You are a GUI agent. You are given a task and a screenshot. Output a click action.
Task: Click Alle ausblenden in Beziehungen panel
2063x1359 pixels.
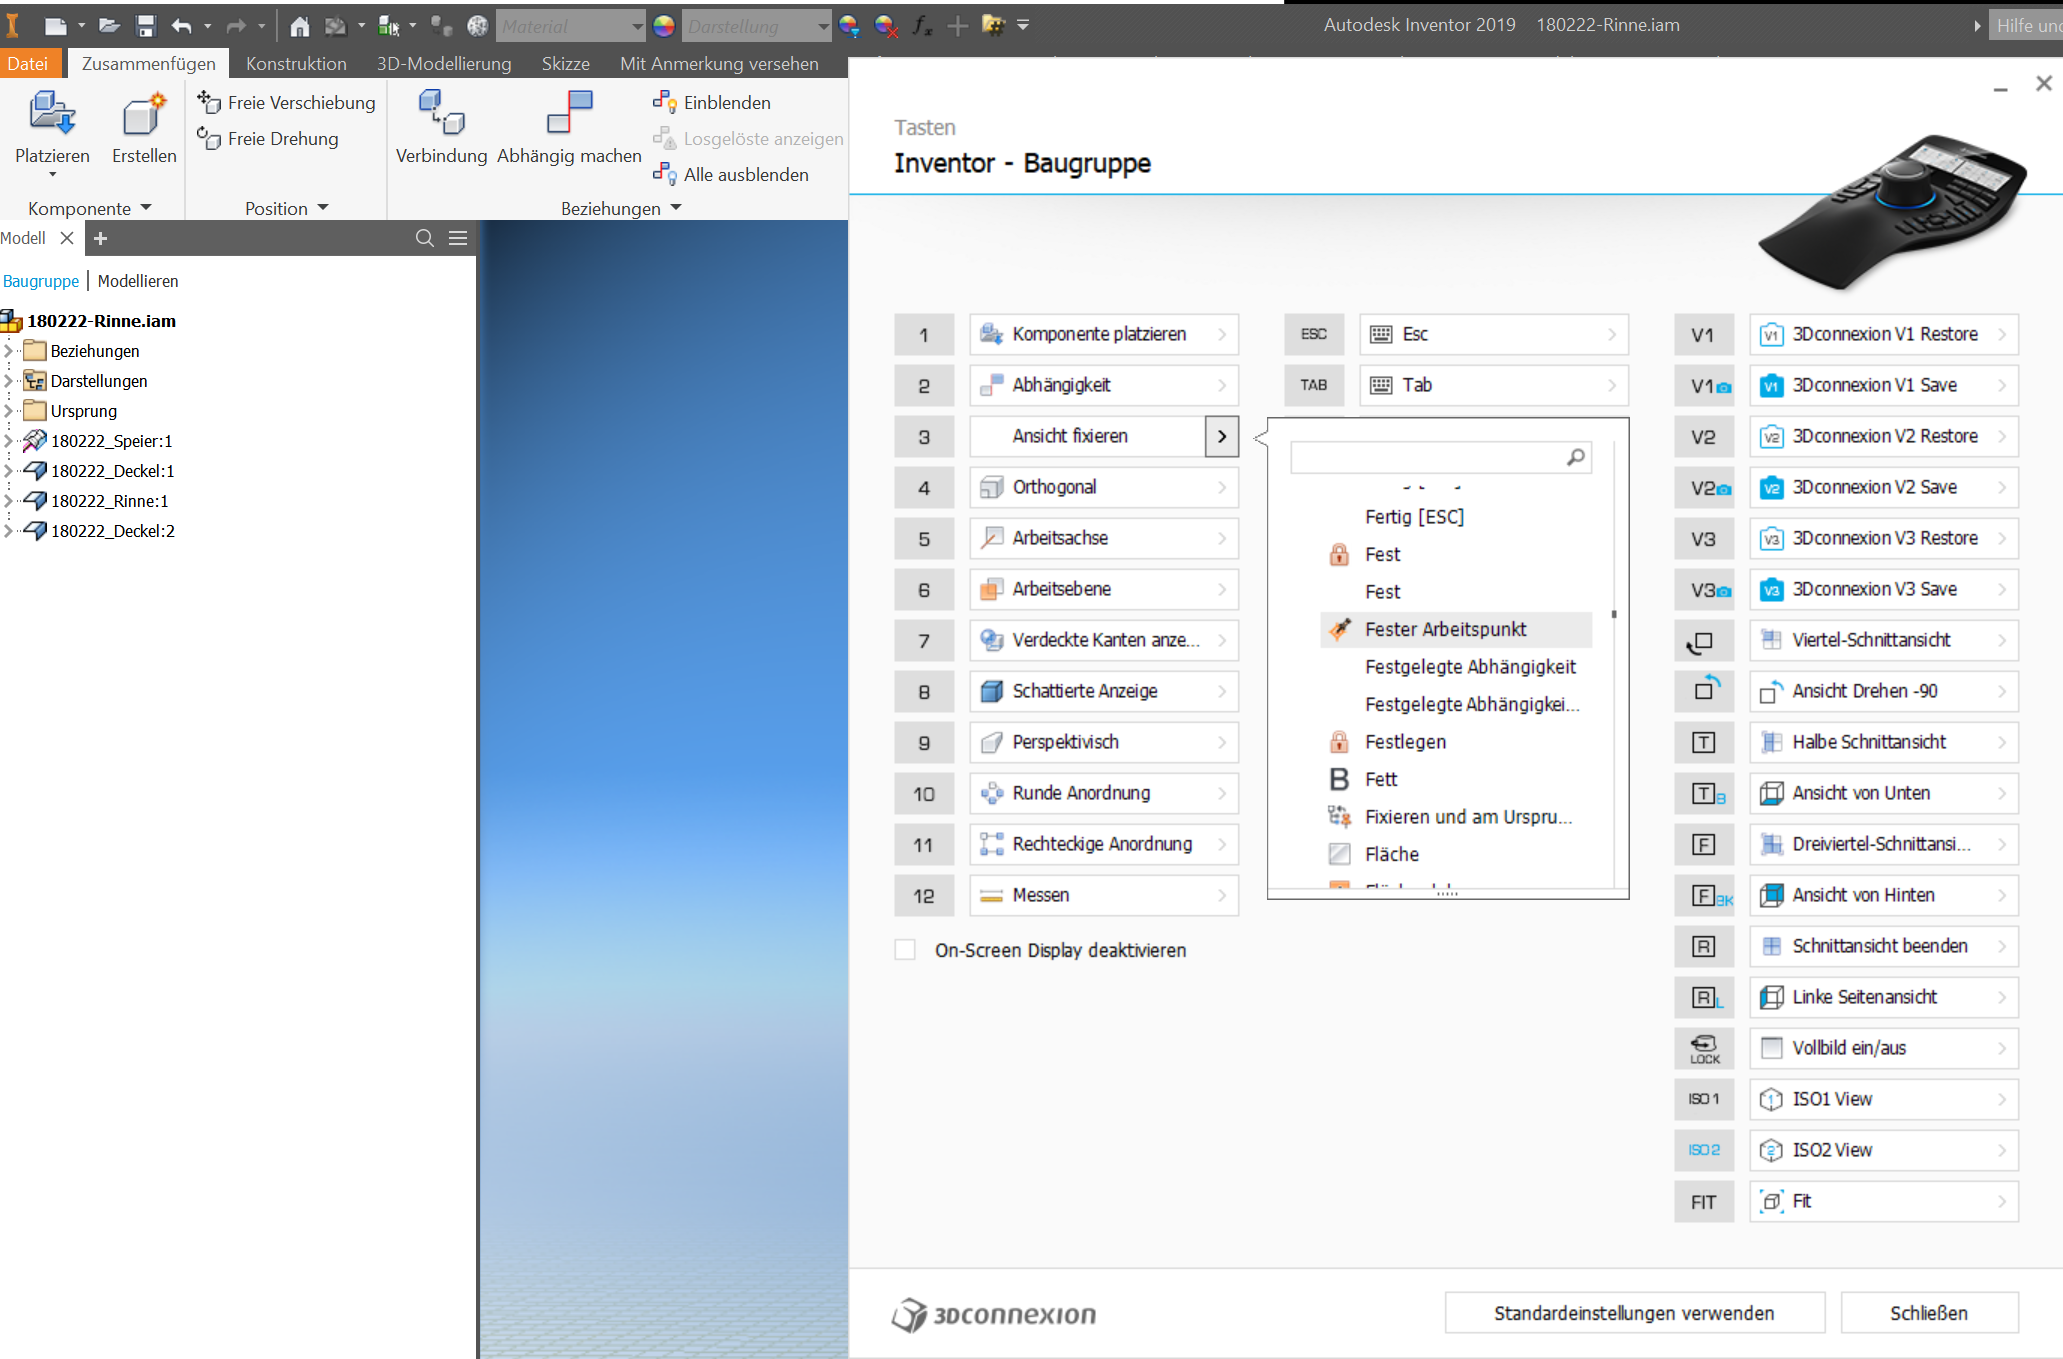731,174
